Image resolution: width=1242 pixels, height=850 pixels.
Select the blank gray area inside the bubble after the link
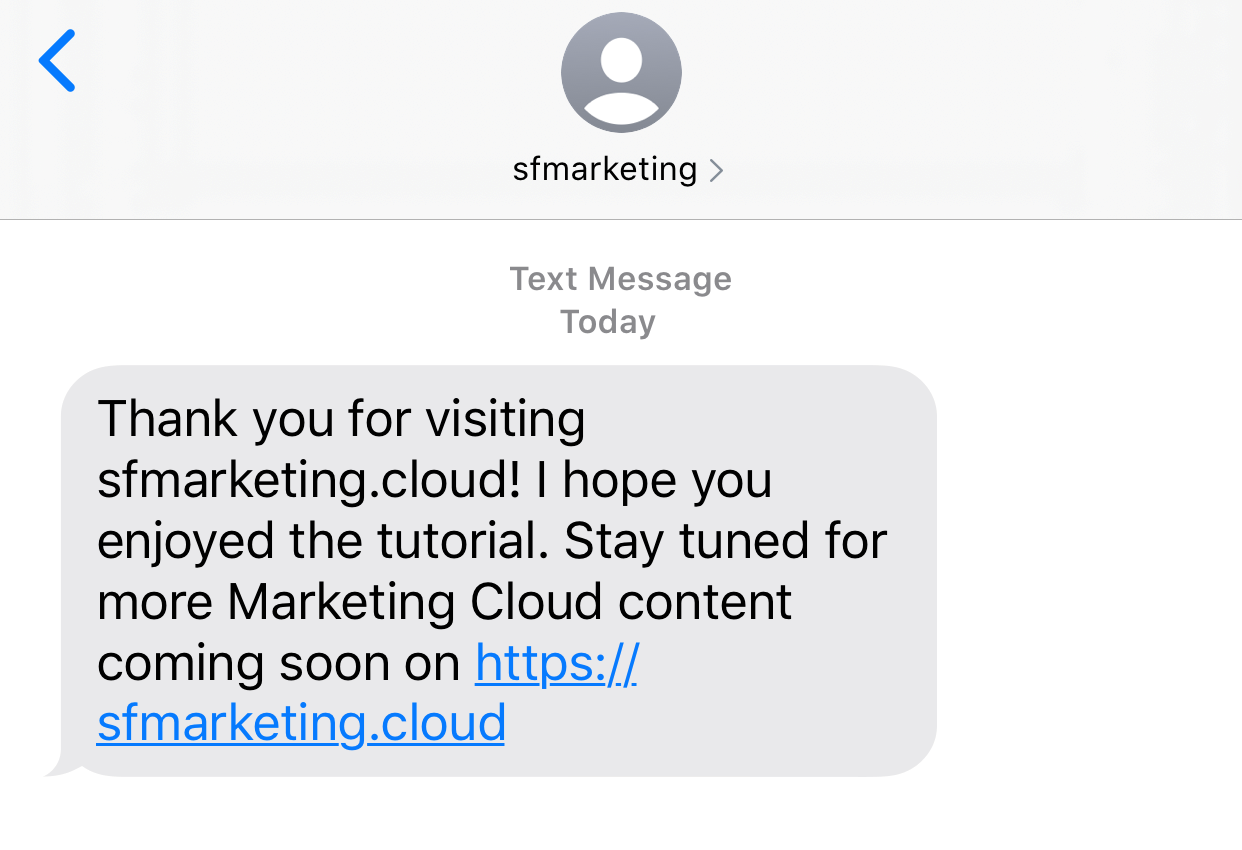(720, 723)
